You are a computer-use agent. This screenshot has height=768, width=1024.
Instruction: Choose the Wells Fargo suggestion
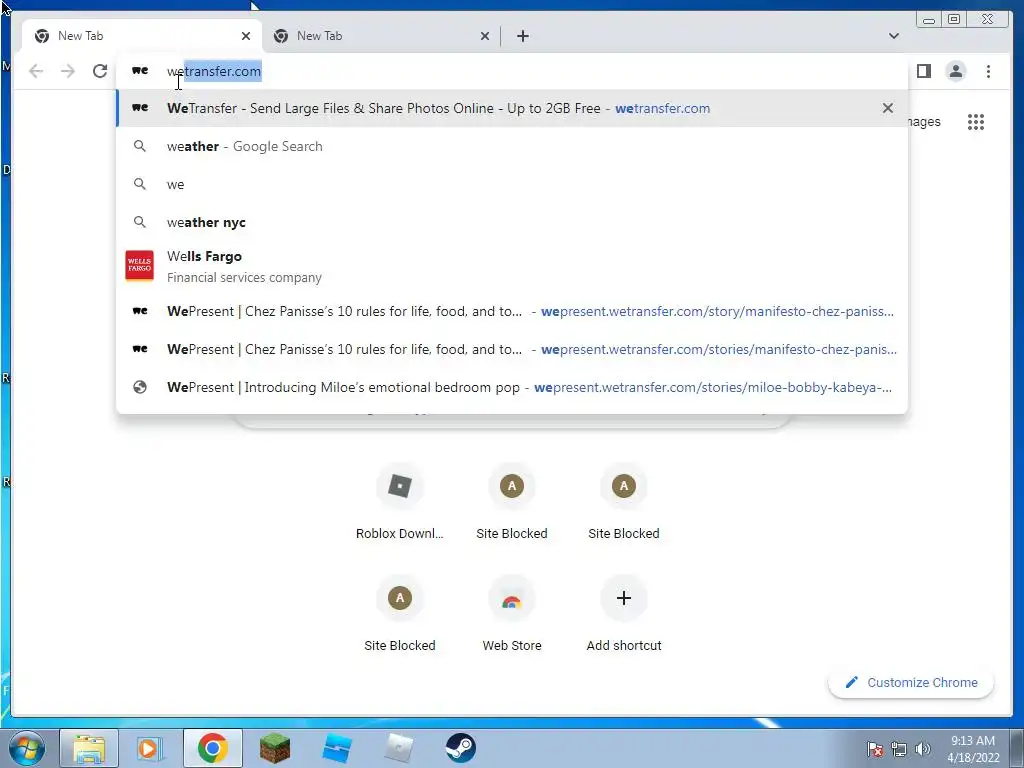pos(512,266)
